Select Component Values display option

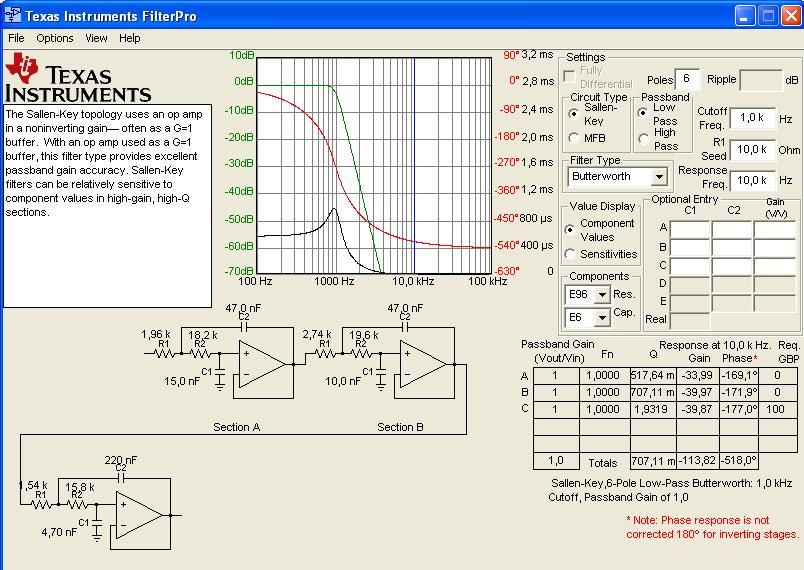pos(569,230)
